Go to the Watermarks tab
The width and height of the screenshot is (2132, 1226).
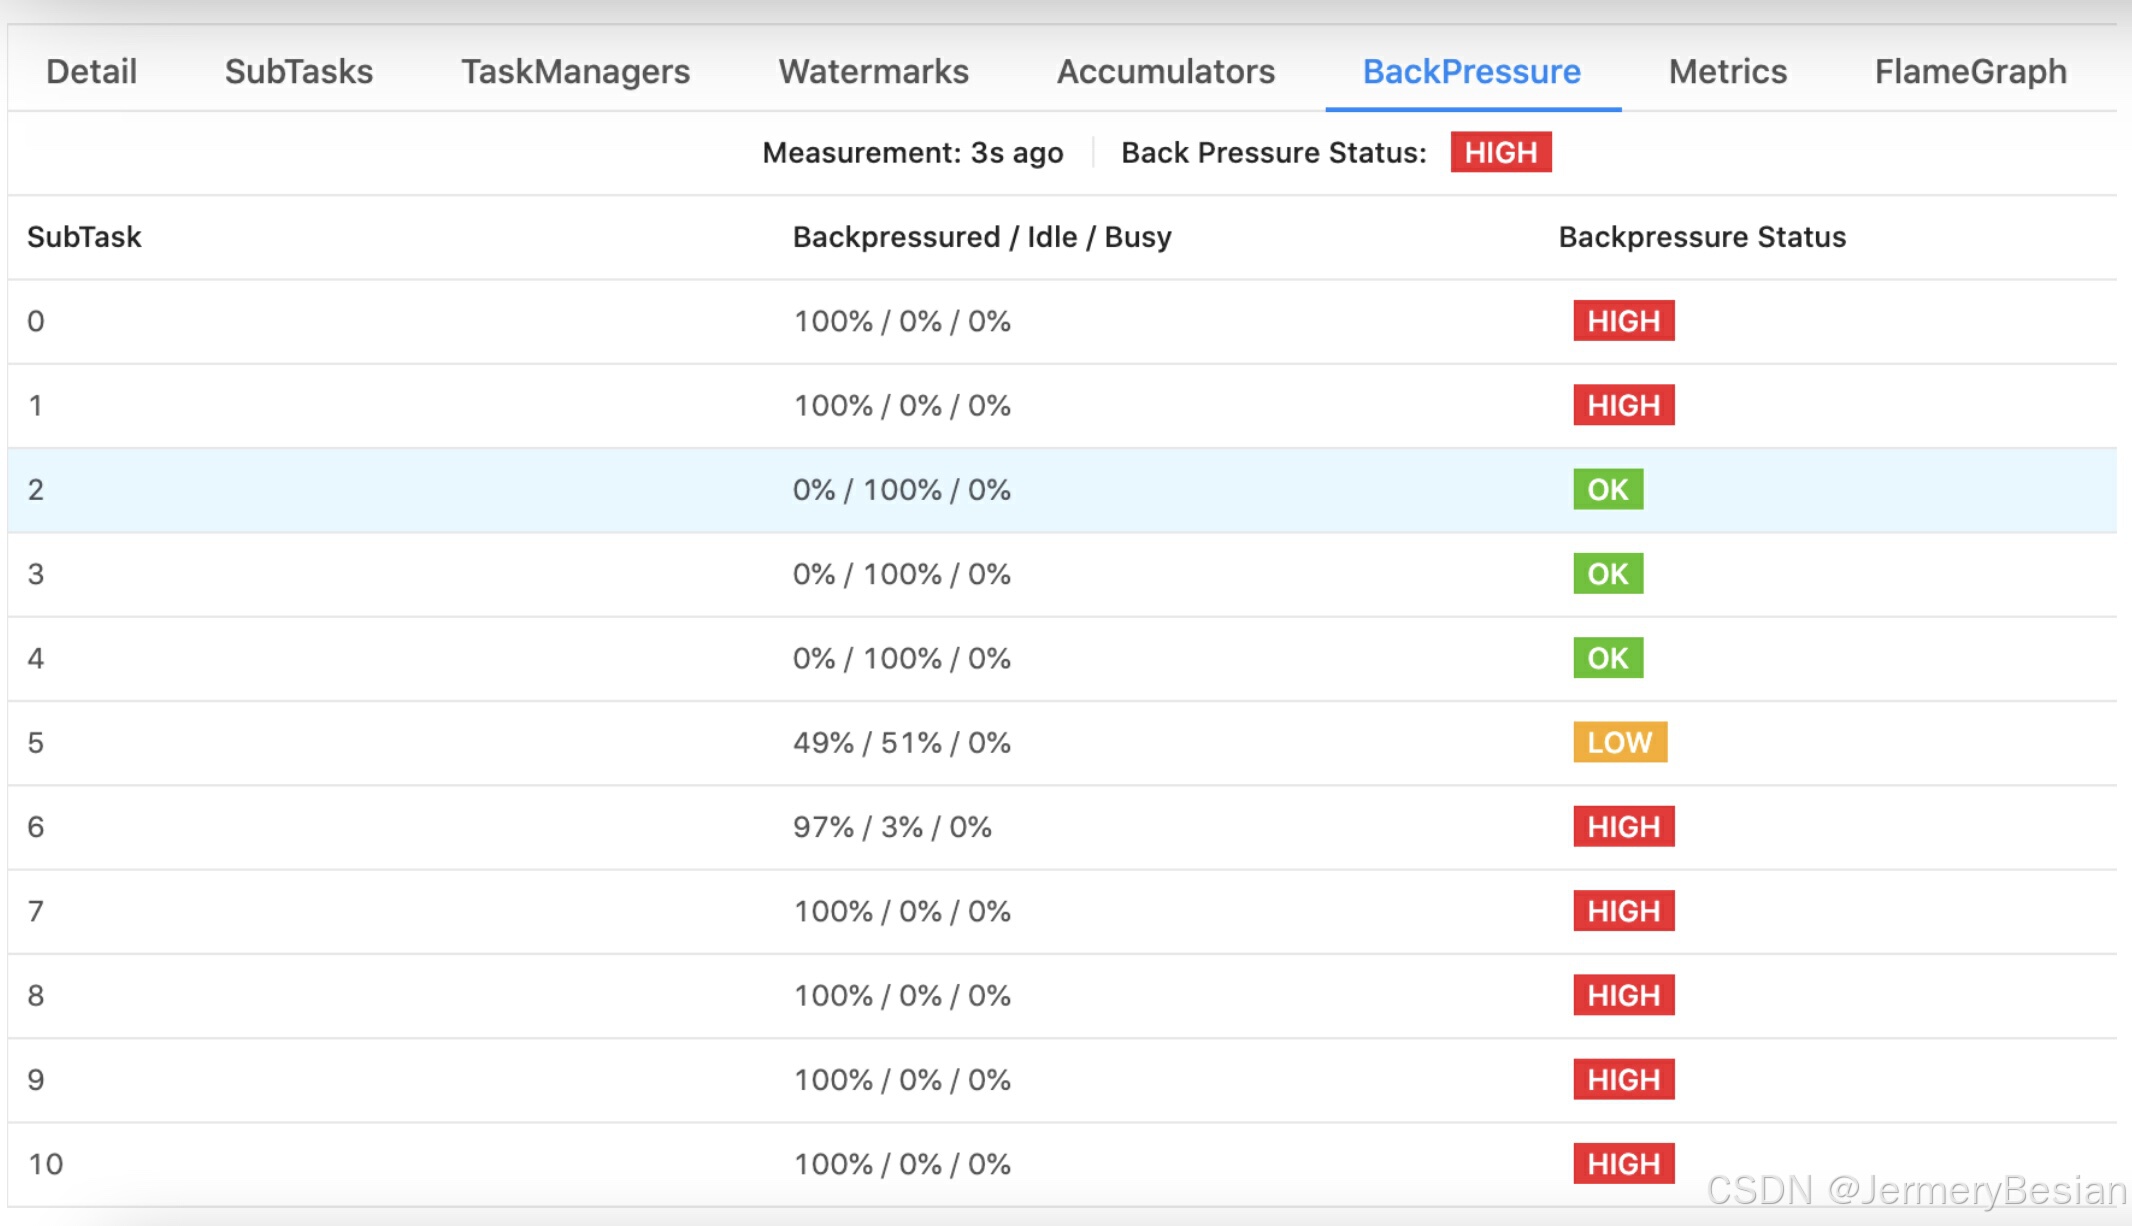point(874,71)
